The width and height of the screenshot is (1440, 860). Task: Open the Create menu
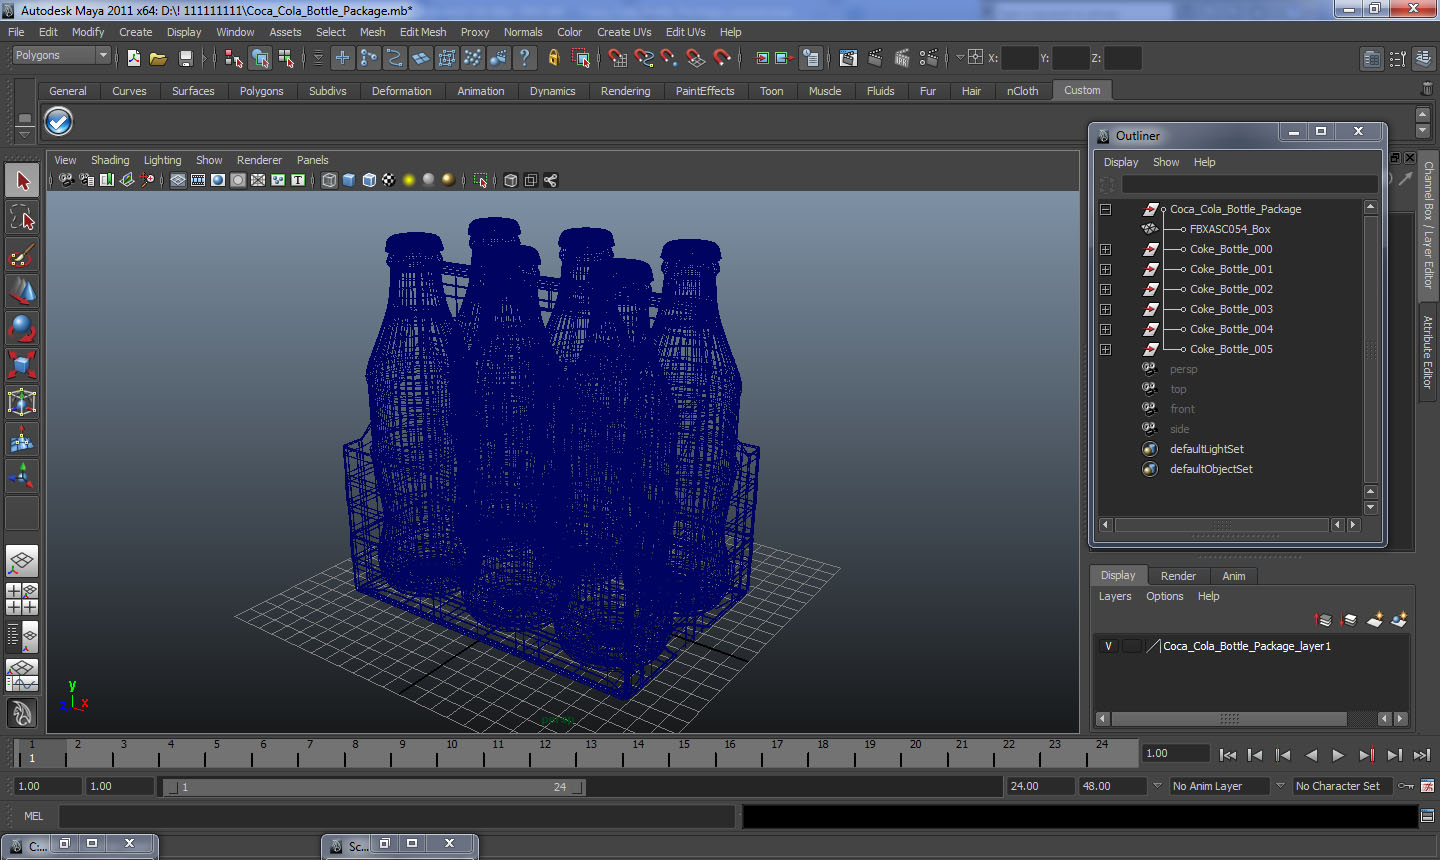coord(136,32)
